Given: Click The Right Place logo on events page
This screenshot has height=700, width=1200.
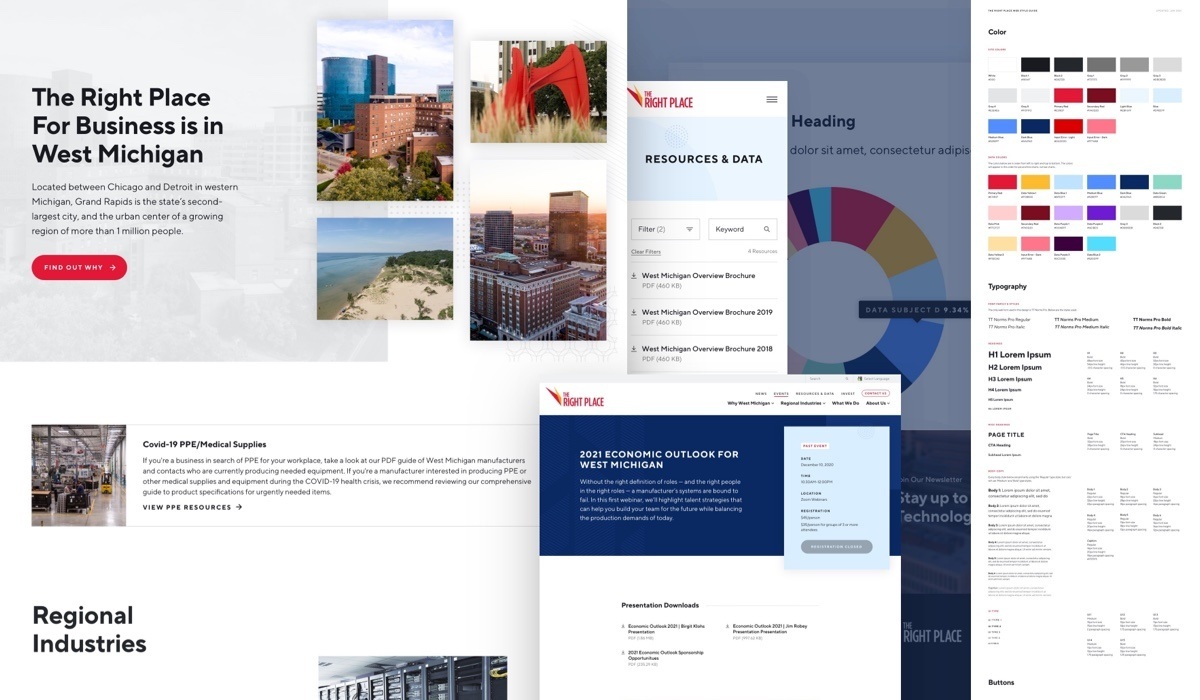Looking at the screenshot, I should coord(575,398).
